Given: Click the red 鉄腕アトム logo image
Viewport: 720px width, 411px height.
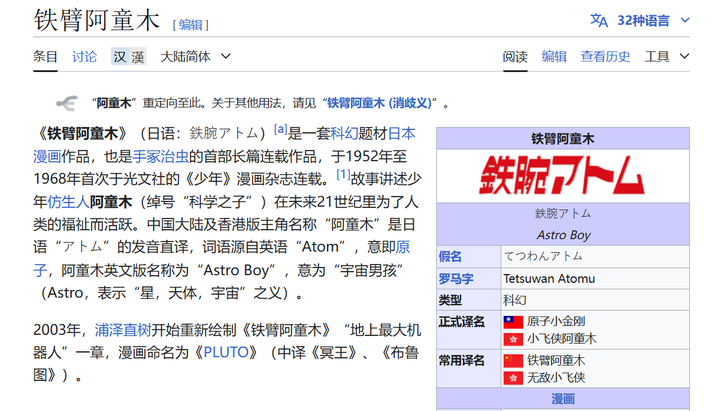Looking at the screenshot, I should [562, 175].
